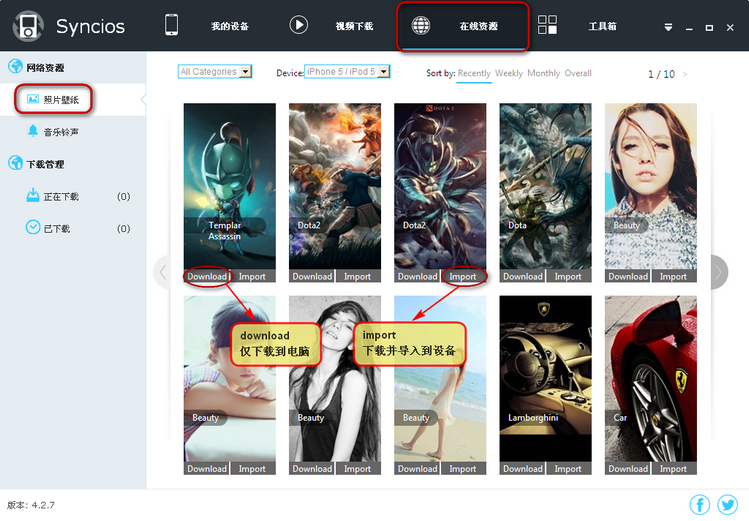749x521 pixels.
Task: Click the checkmark circle icon for 已下载
Action: tap(32, 227)
